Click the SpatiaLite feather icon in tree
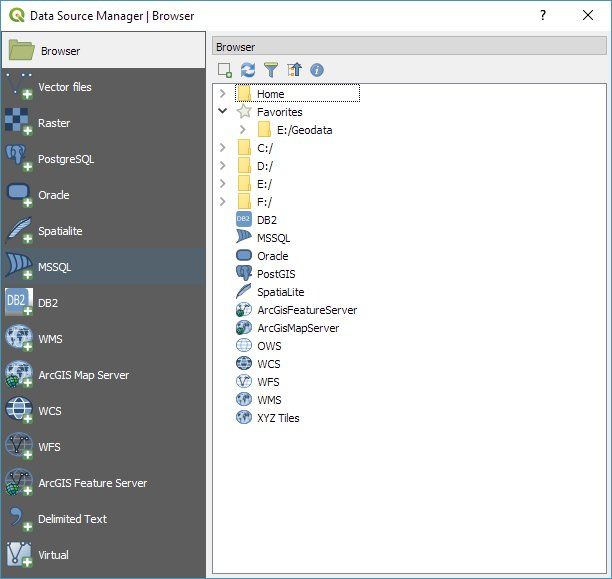 243,292
